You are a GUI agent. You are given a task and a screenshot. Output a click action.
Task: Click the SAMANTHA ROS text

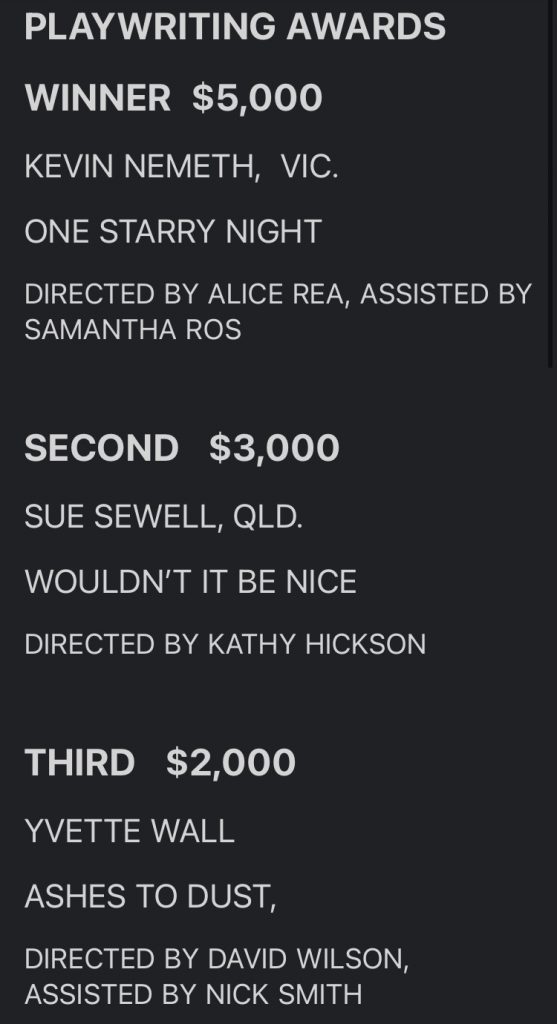133,330
